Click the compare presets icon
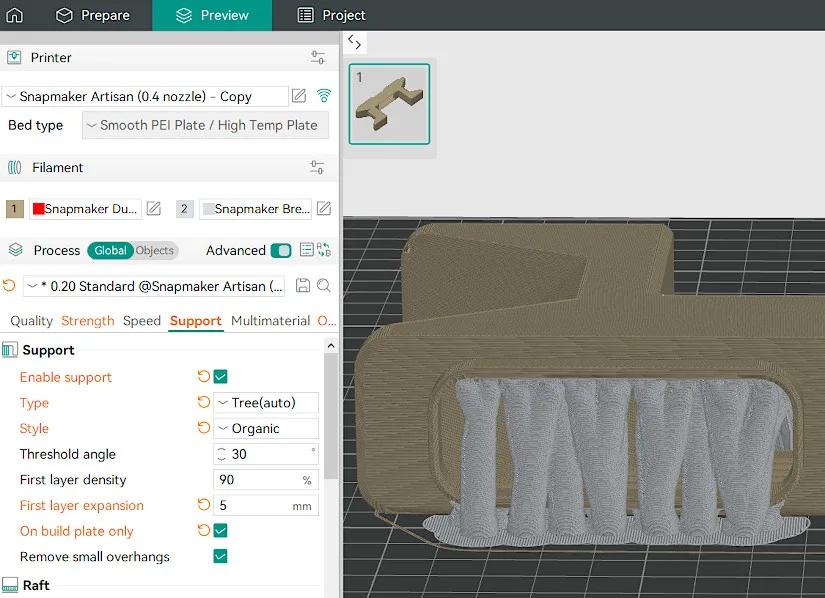This screenshot has height=598, width=825. pyautogui.click(x=324, y=249)
